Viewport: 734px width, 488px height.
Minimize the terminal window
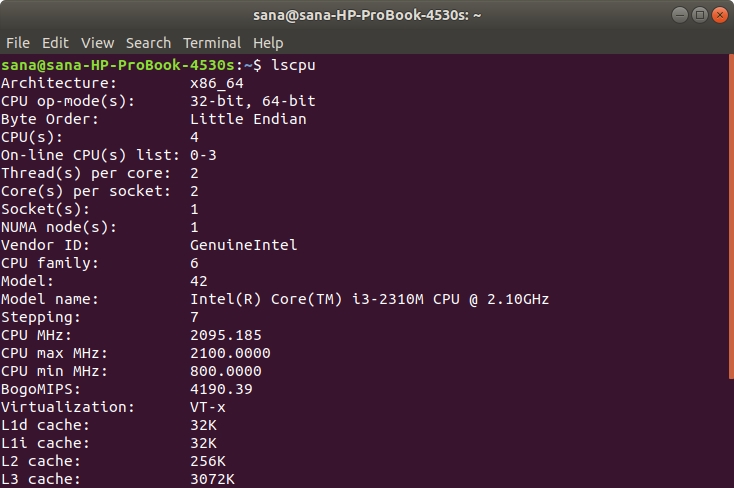pos(681,15)
